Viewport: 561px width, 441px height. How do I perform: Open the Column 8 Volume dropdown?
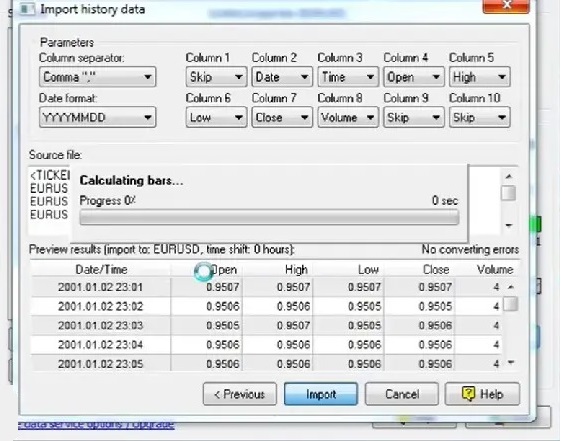348,117
